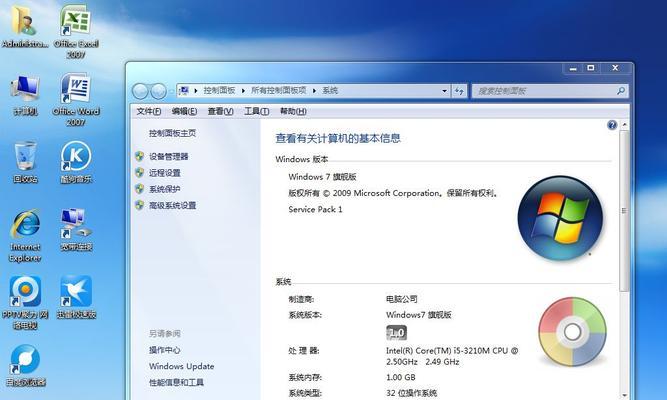Open the 计算机 (Computer) desktop icon
Image resolution: width=667 pixels, height=400 pixels.
25,94
